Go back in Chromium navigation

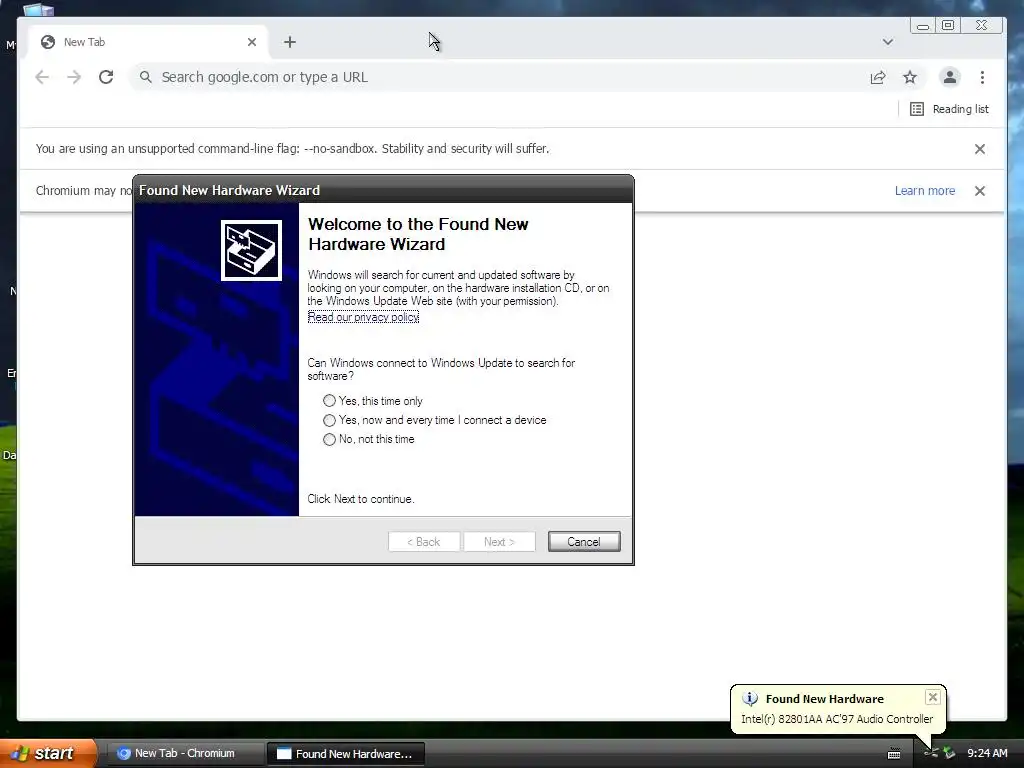(42, 77)
